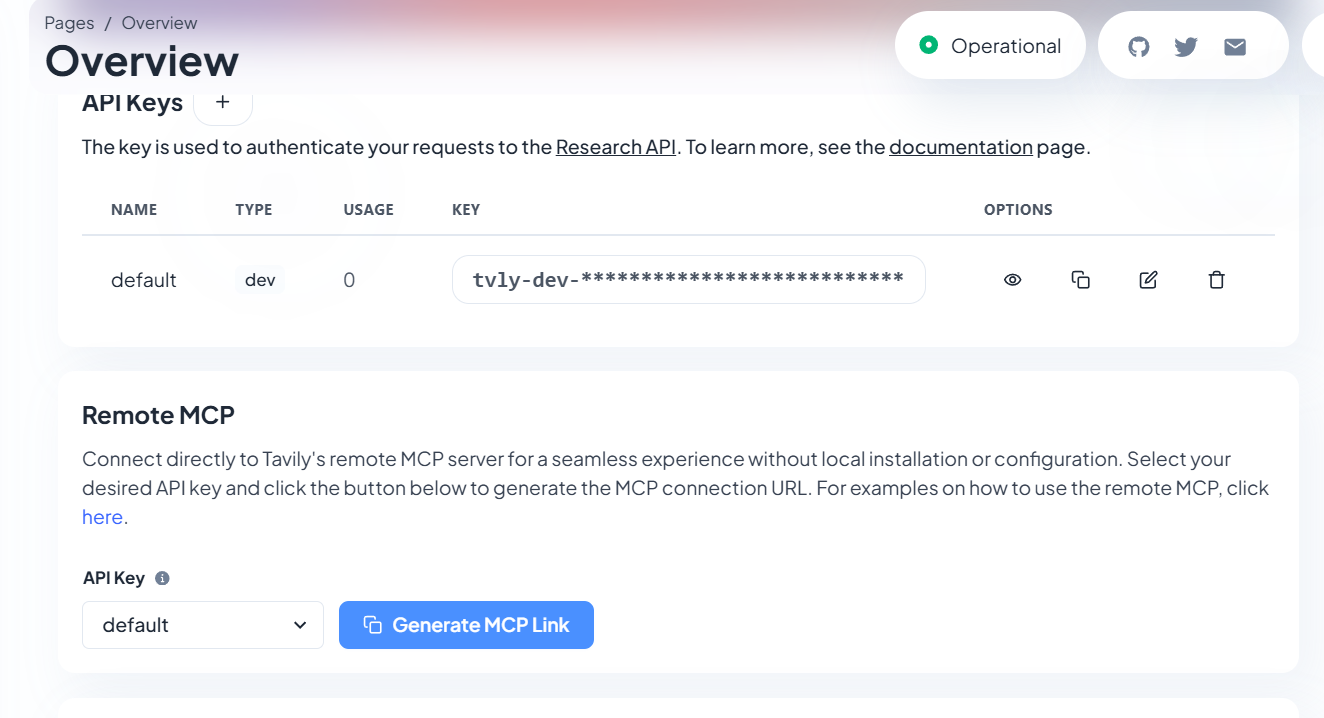The width and height of the screenshot is (1324, 718).
Task: Reveal the hidden API key value
Action: 1012,280
